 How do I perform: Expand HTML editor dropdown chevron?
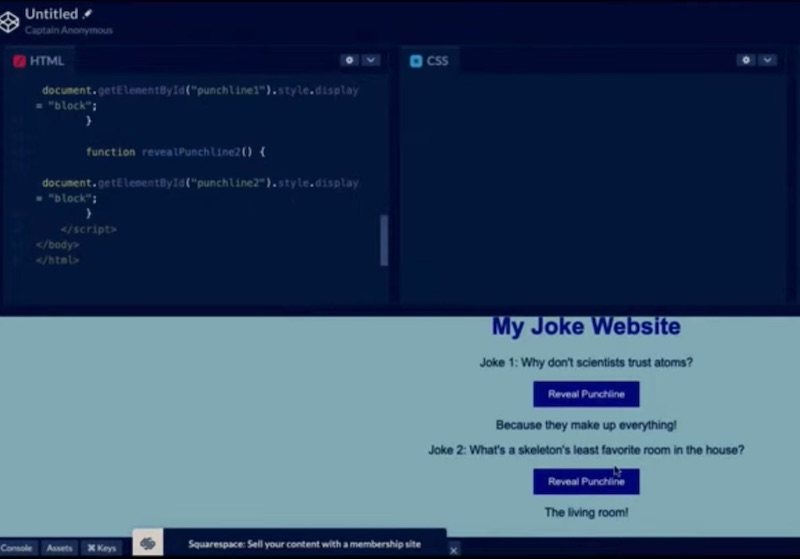371,60
